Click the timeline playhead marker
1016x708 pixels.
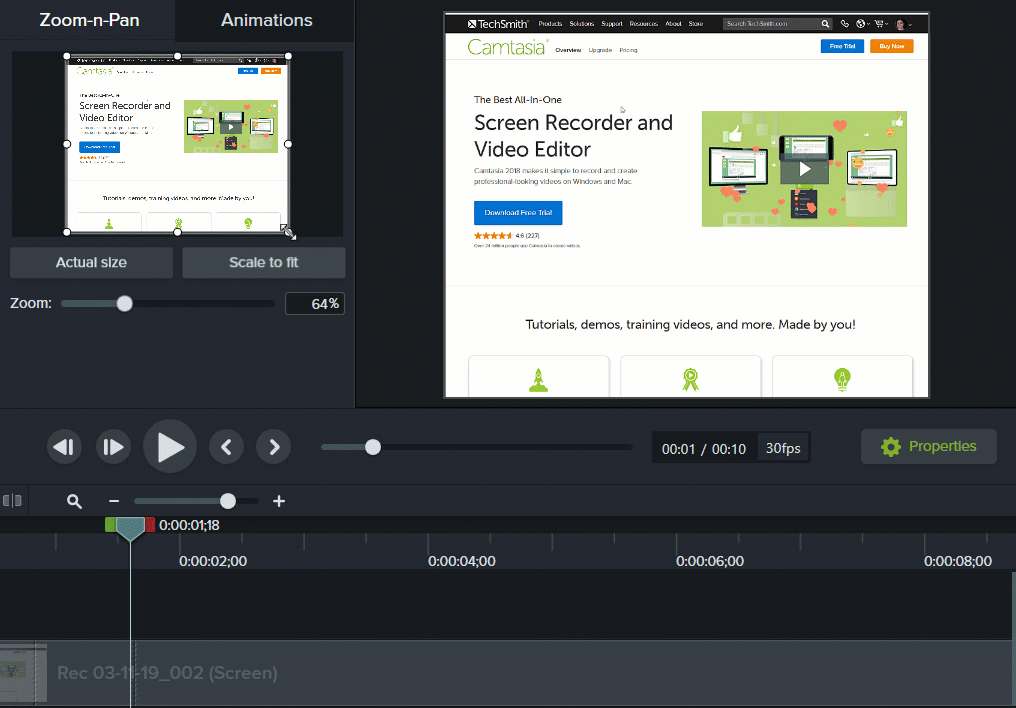[x=130, y=529]
